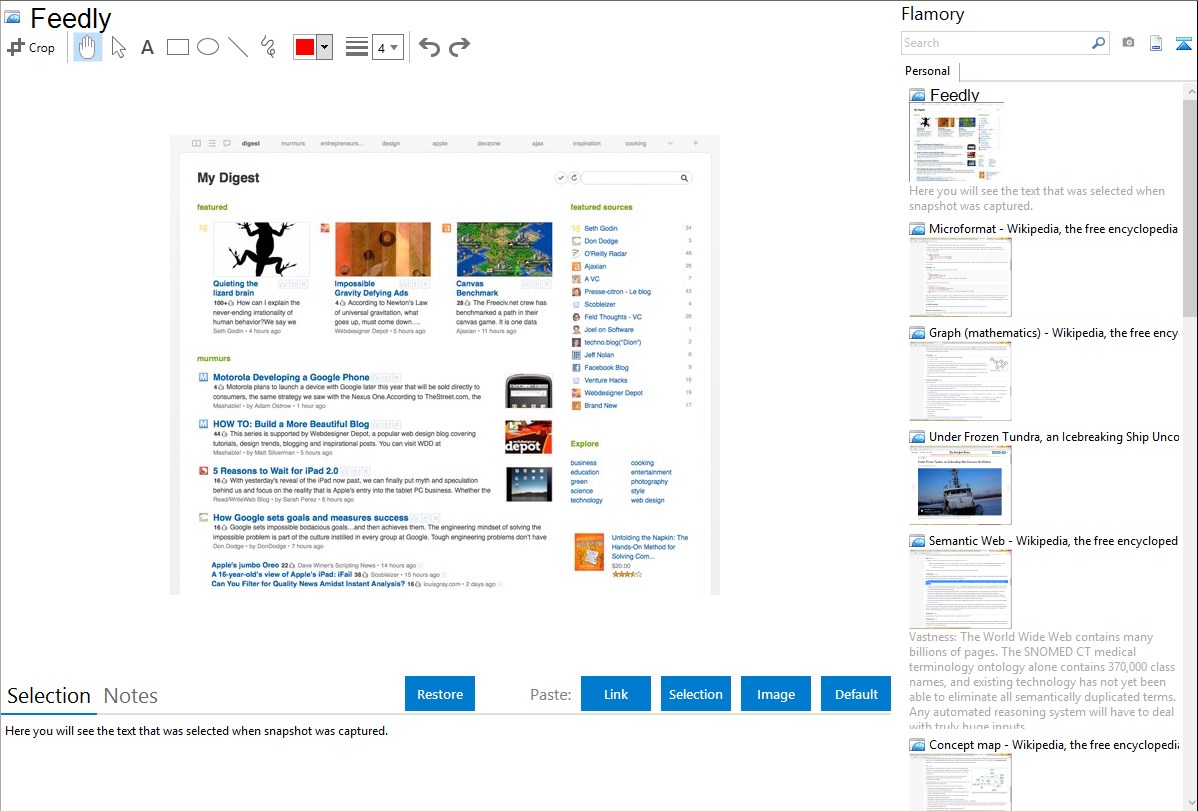Select the Crop tool

[31, 47]
